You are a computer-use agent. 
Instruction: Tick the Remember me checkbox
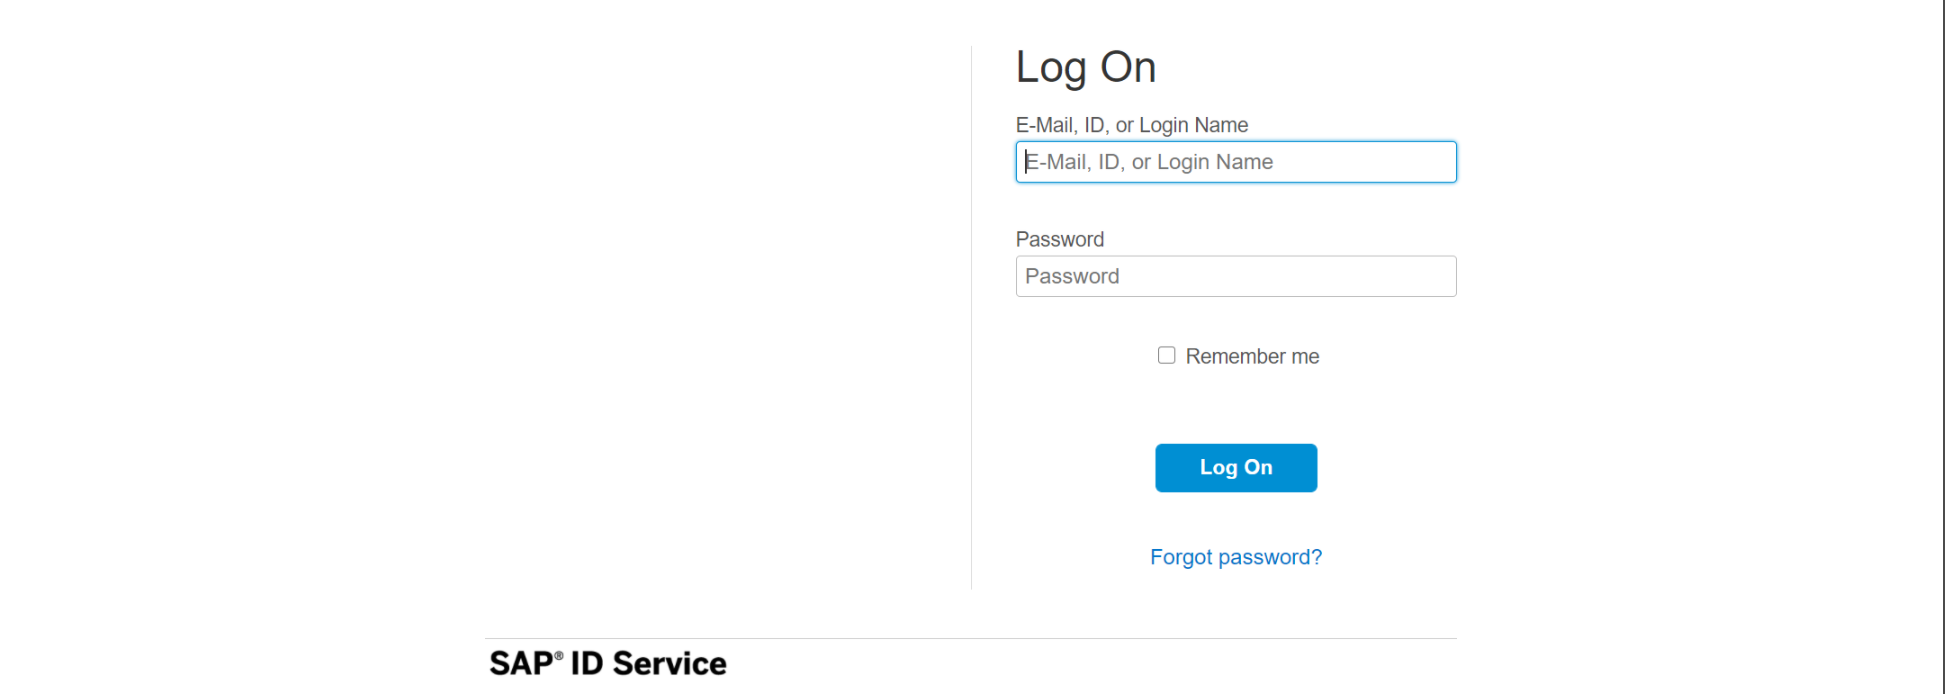pyautogui.click(x=1166, y=356)
